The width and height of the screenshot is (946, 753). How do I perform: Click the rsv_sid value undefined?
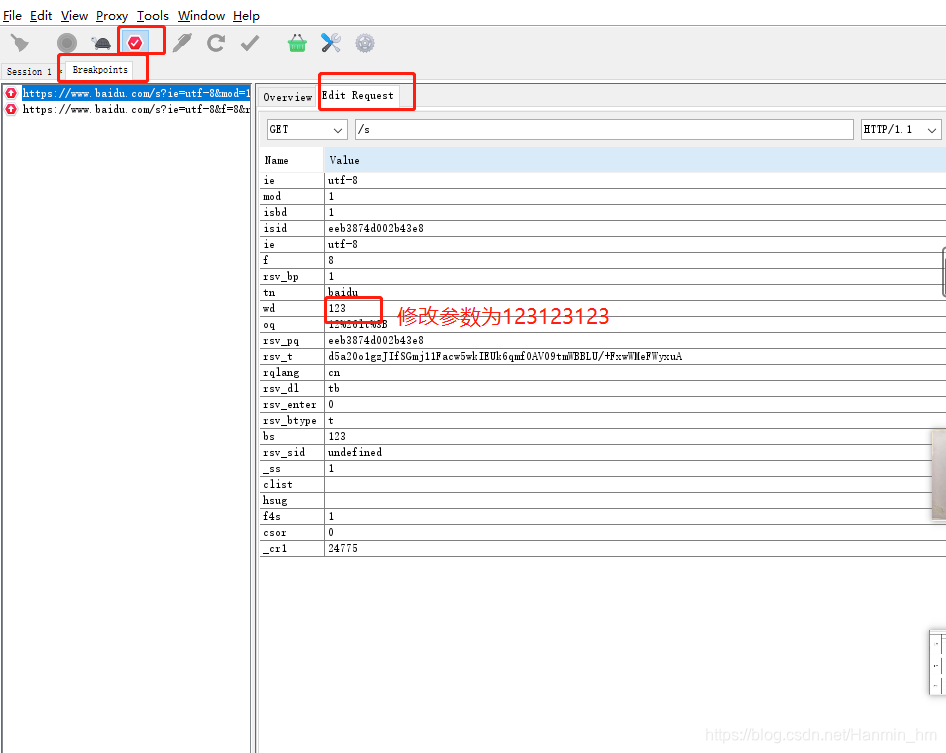pyautogui.click(x=635, y=453)
